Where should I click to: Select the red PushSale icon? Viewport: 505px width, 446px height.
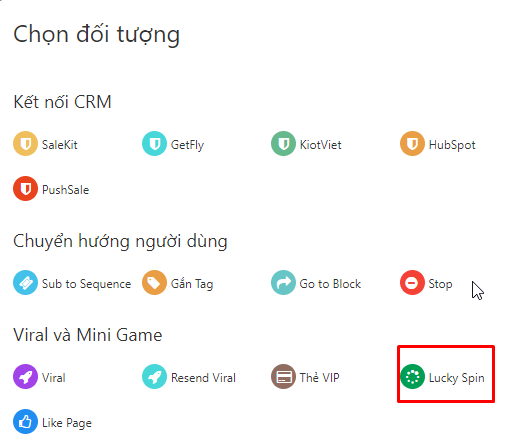(x=25, y=188)
